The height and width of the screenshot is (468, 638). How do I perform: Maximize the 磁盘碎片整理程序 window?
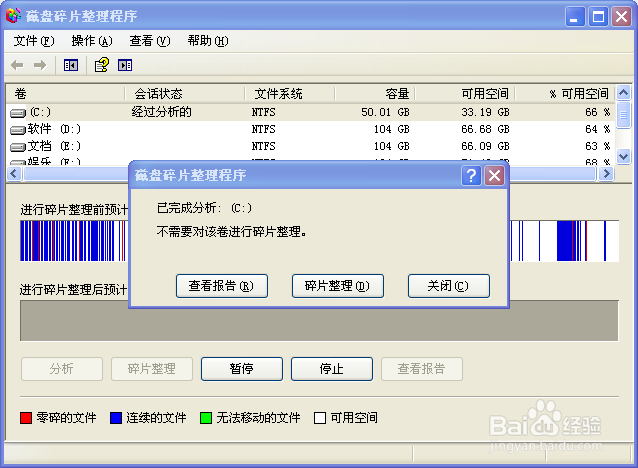pos(598,17)
